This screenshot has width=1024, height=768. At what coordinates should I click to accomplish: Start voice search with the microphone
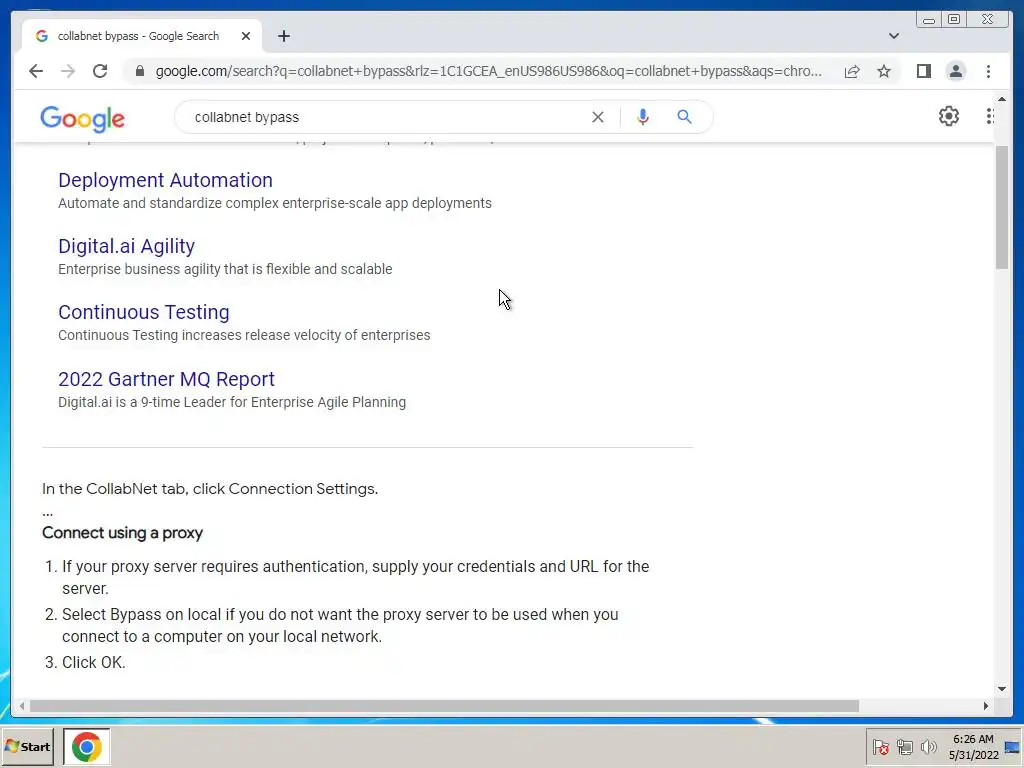(x=643, y=117)
